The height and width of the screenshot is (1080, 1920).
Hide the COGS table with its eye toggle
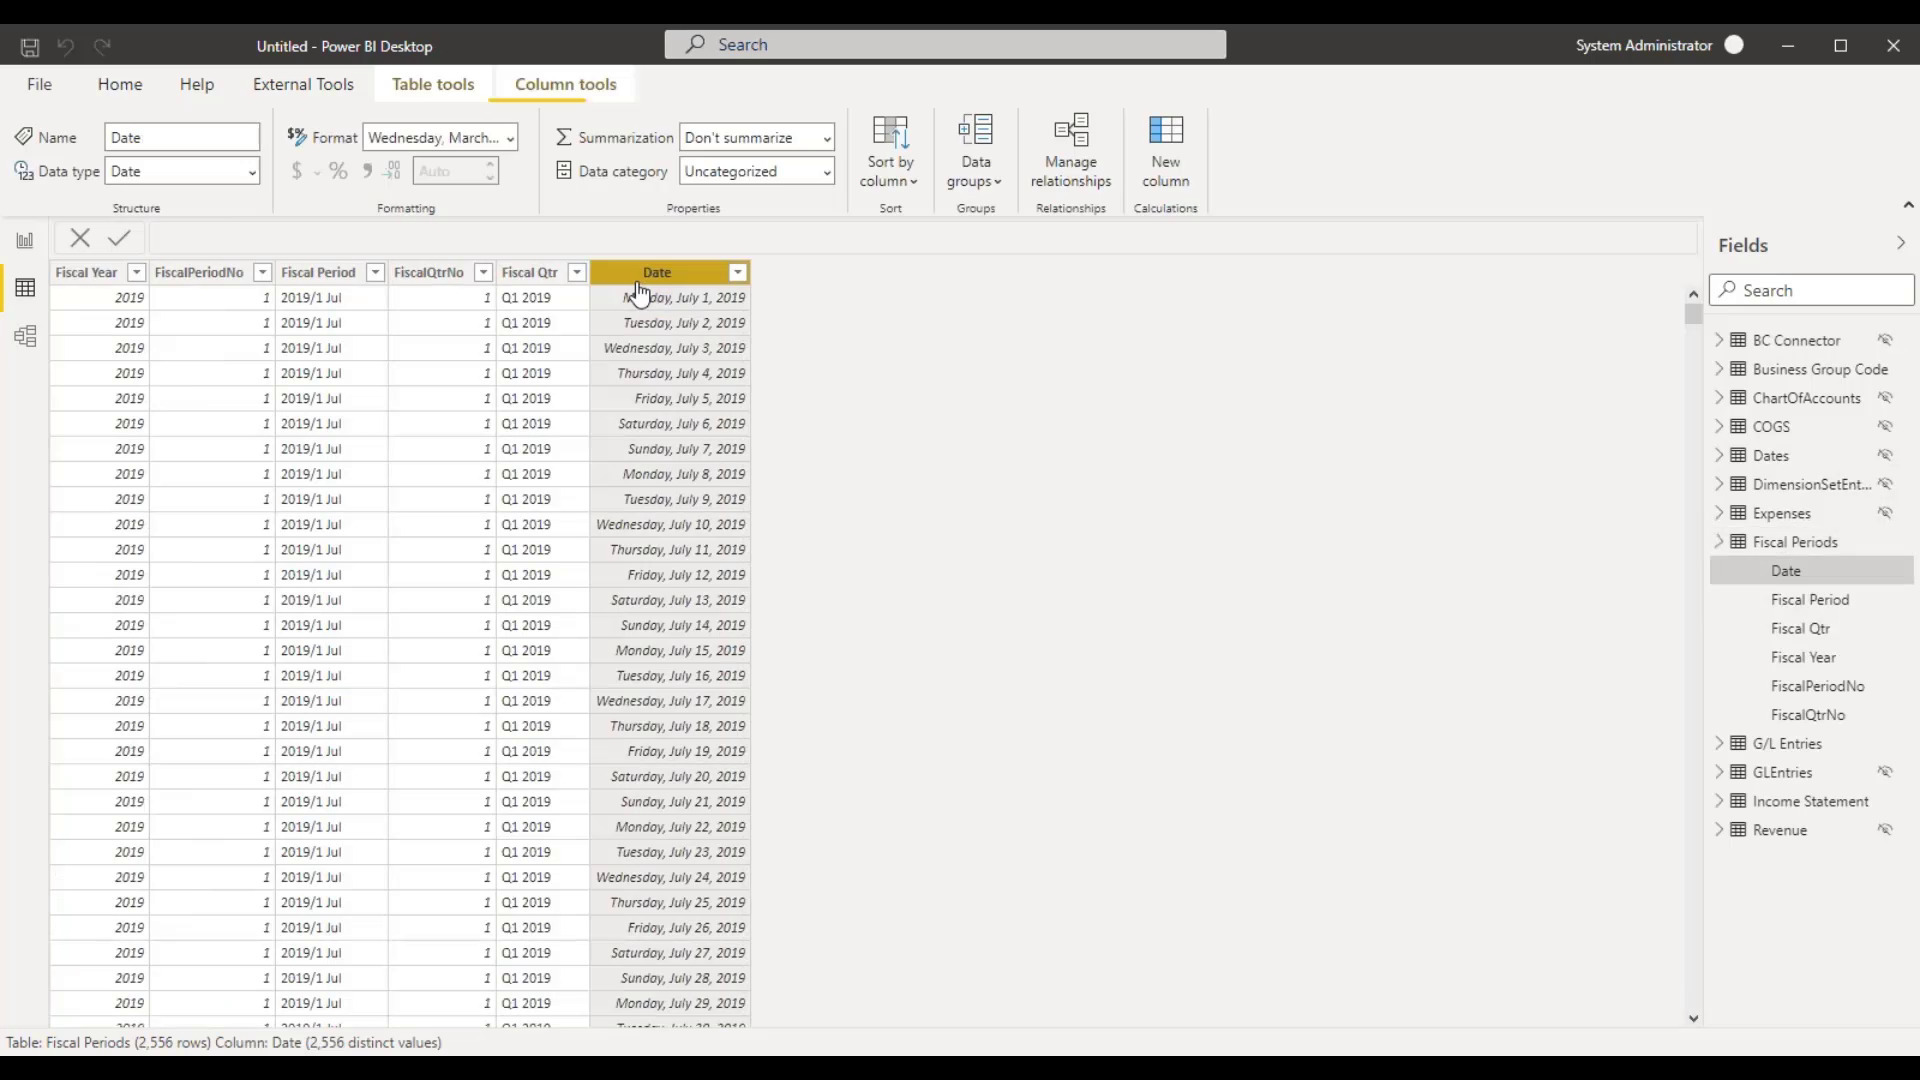click(1886, 426)
